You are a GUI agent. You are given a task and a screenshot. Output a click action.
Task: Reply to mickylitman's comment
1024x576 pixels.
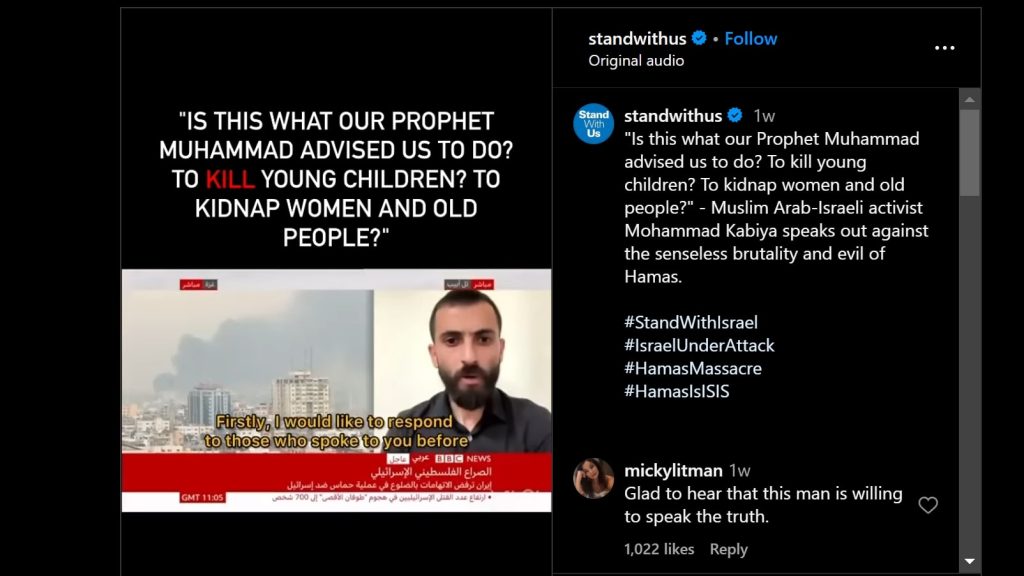728,549
